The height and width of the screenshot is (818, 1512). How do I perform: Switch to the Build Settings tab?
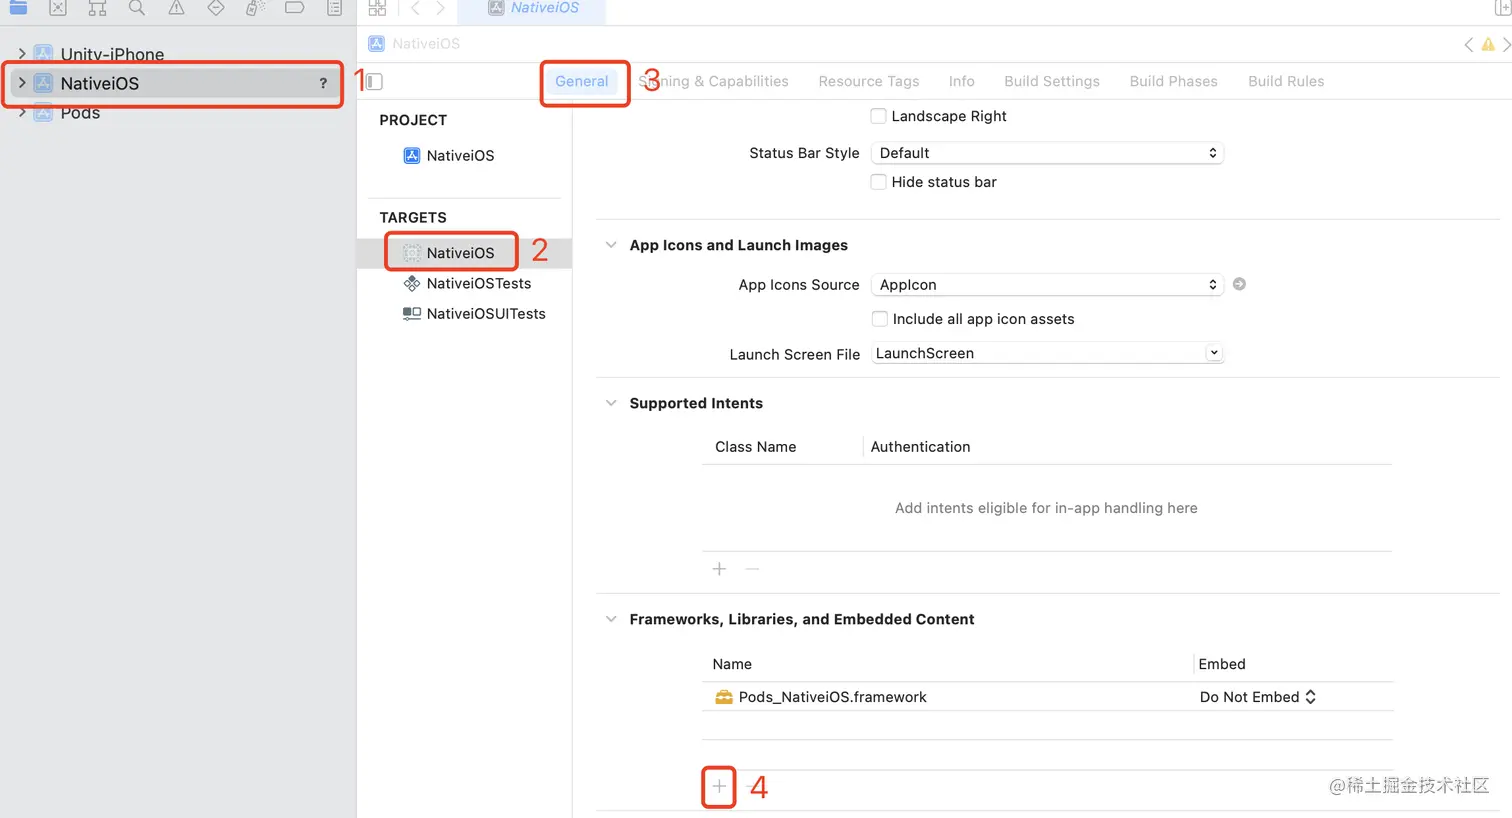pyautogui.click(x=1051, y=82)
